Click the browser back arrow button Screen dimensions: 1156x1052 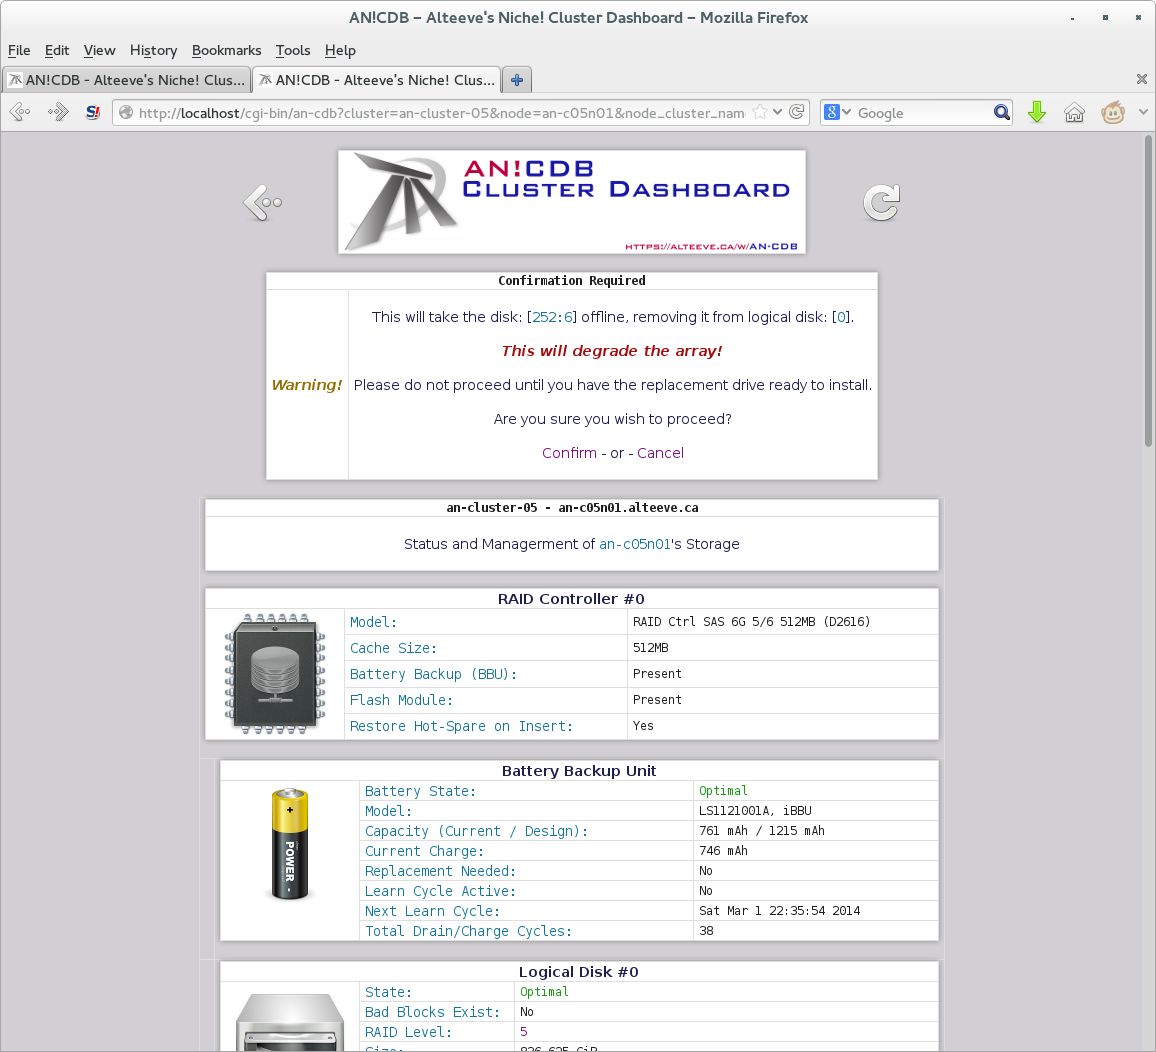(x=20, y=113)
